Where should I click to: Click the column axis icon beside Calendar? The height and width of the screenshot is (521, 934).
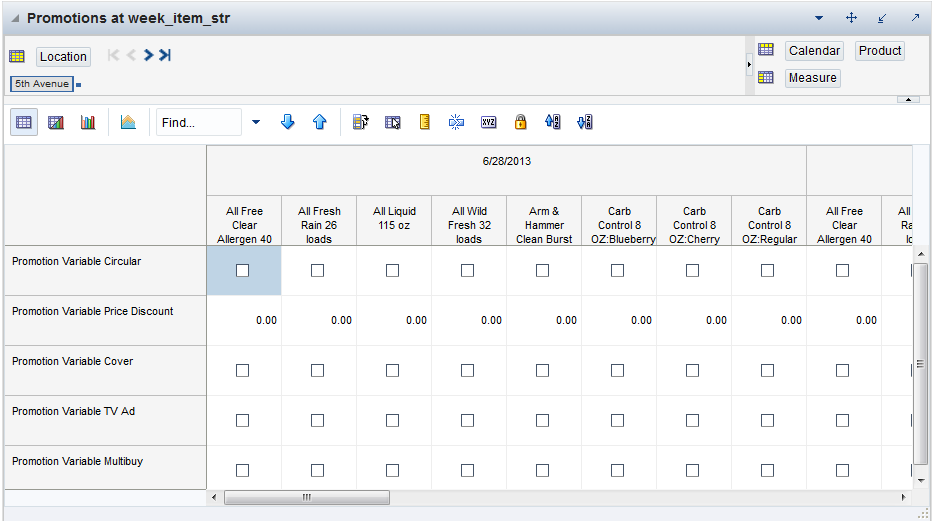(766, 49)
